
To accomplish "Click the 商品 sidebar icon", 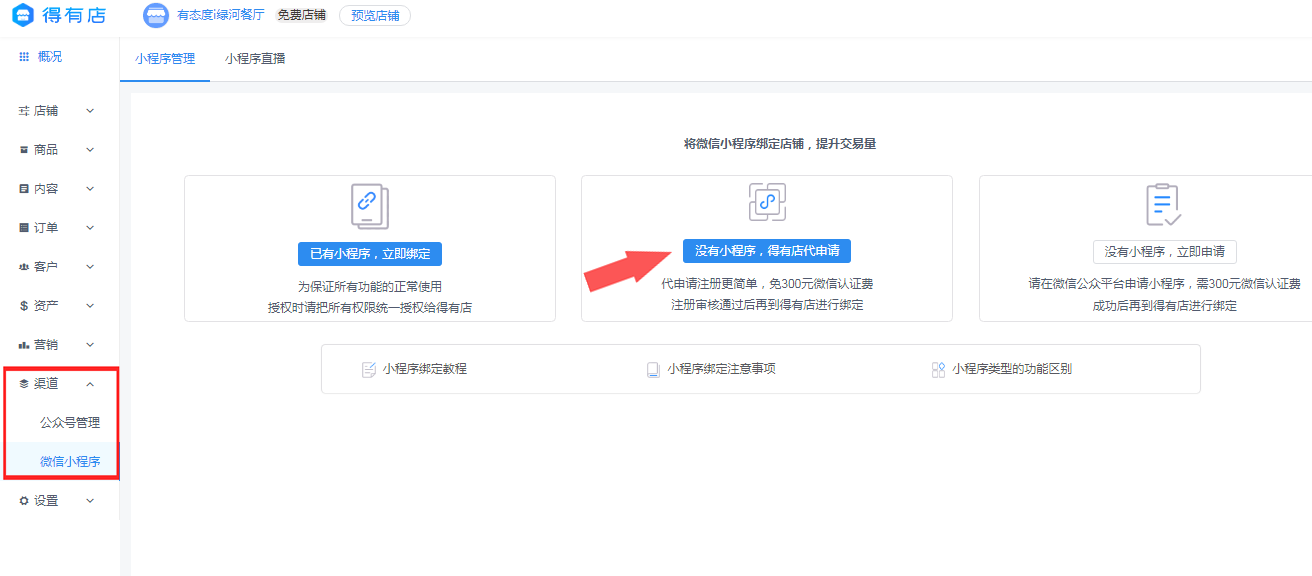I will point(24,150).
